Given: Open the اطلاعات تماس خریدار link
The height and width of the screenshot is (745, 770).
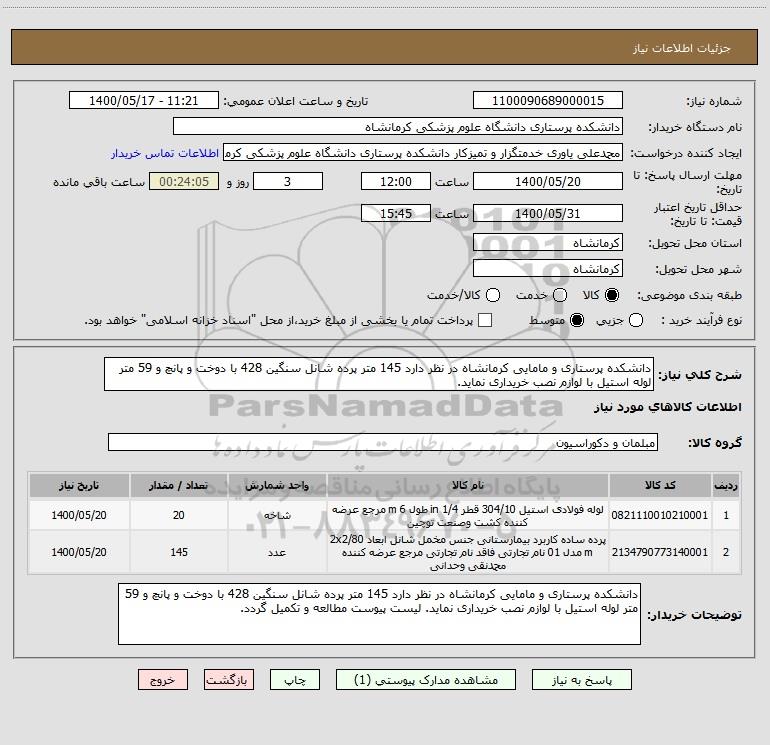Looking at the screenshot, I should coord(165,153).
